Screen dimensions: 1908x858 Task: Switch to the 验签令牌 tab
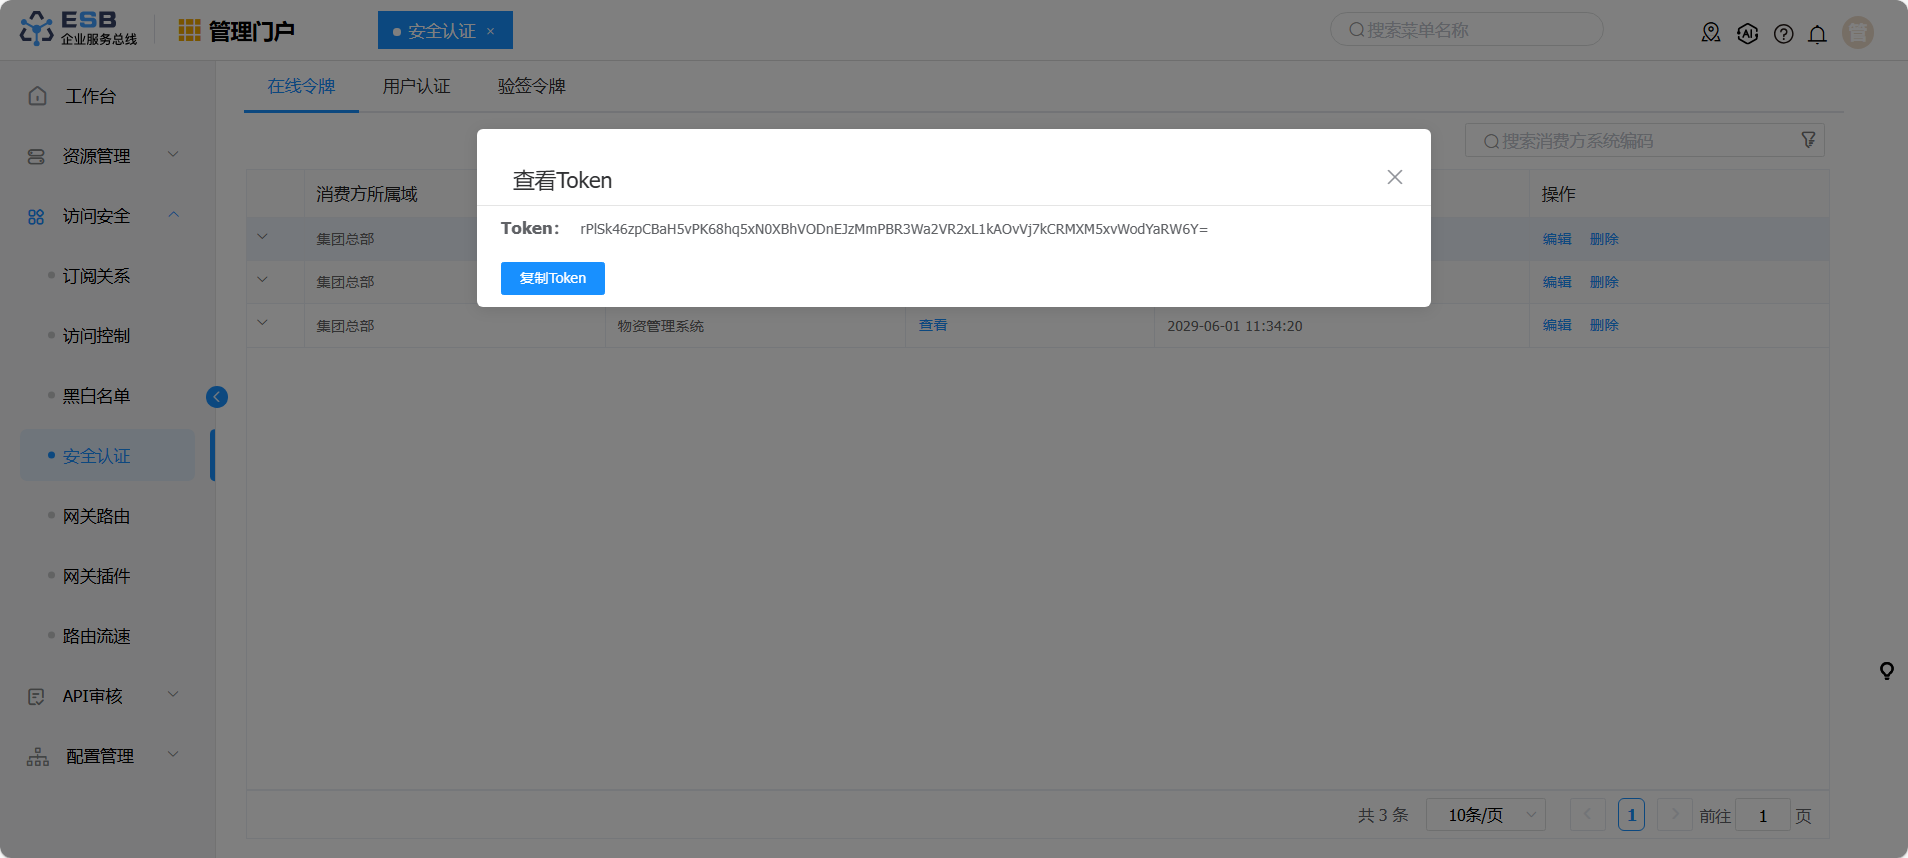click(532, 86)
